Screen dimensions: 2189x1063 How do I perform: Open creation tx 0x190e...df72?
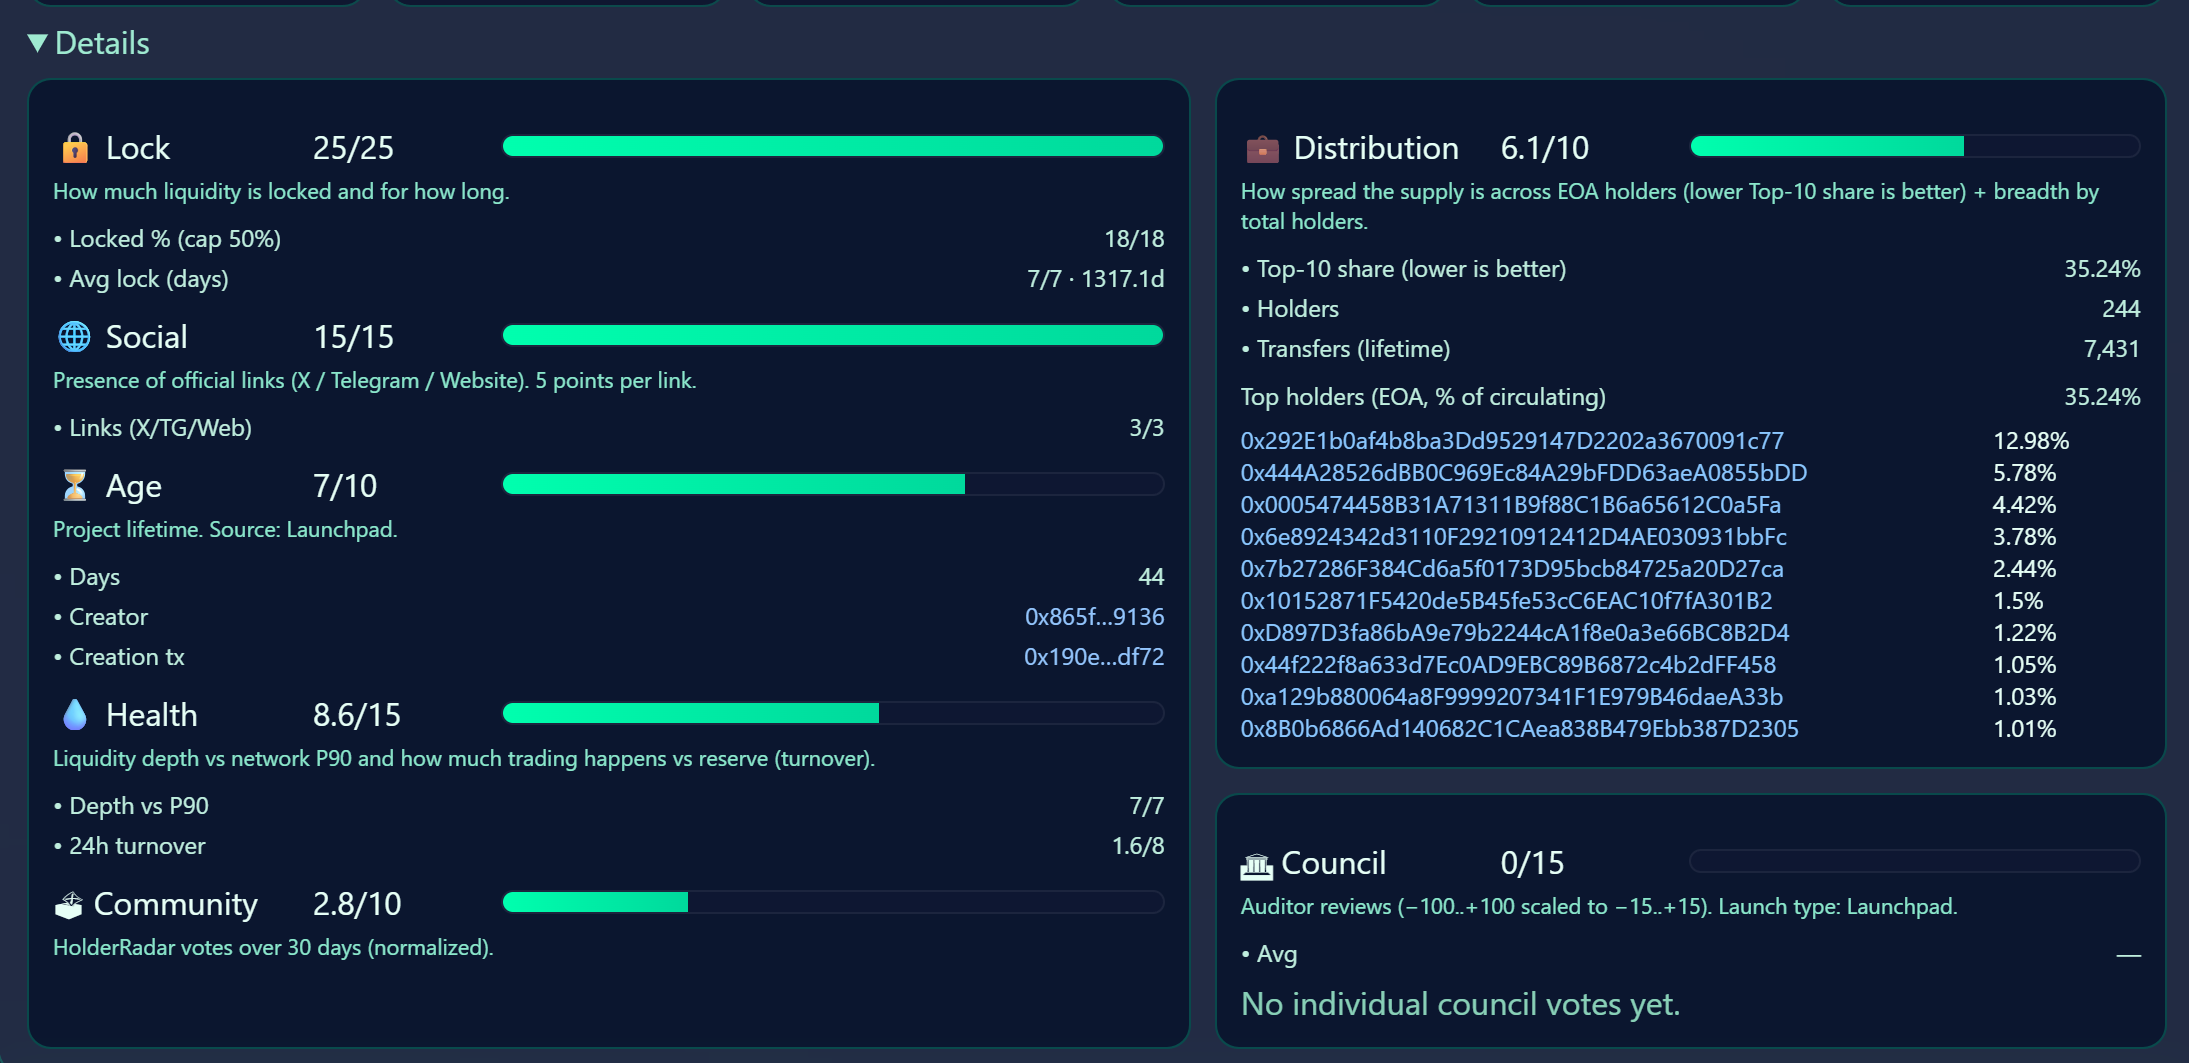pyautogui.click(x=1093, y=657)
